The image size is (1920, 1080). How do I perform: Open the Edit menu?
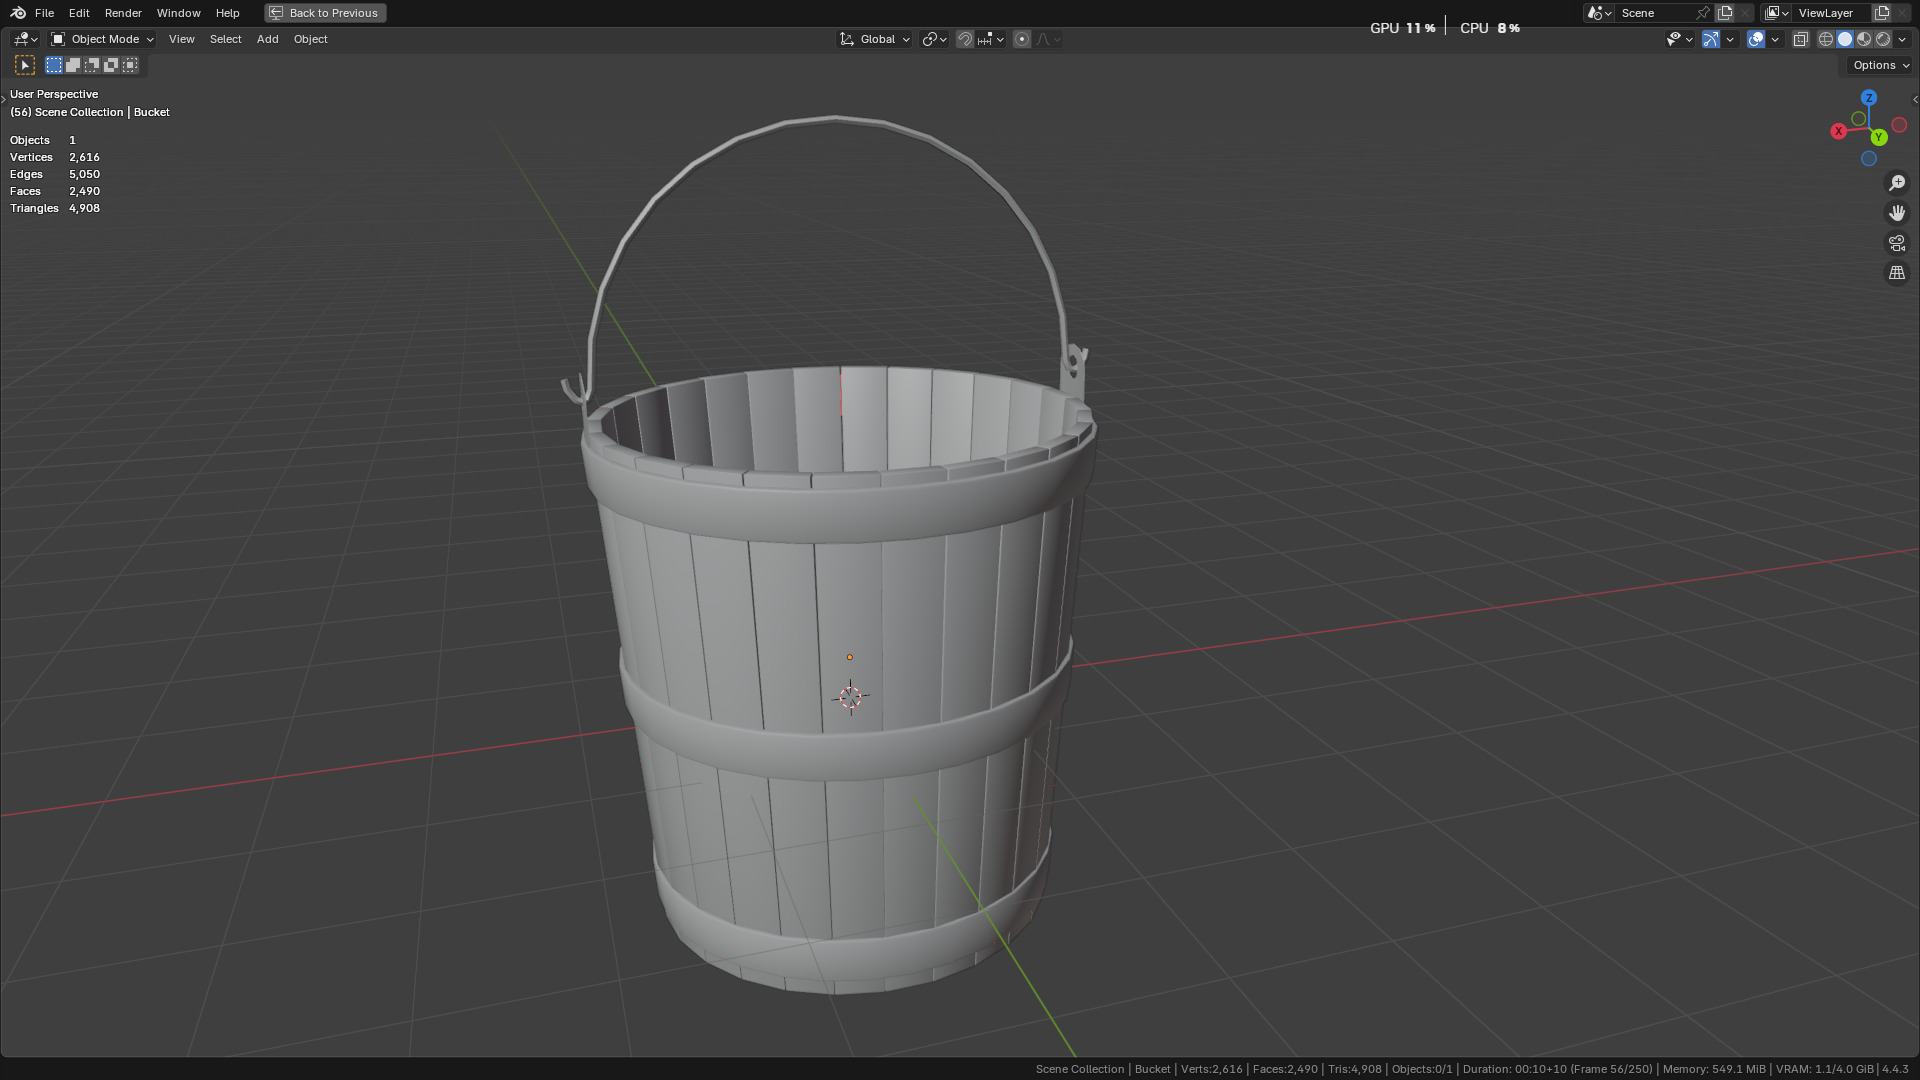(x=79, y=13)
